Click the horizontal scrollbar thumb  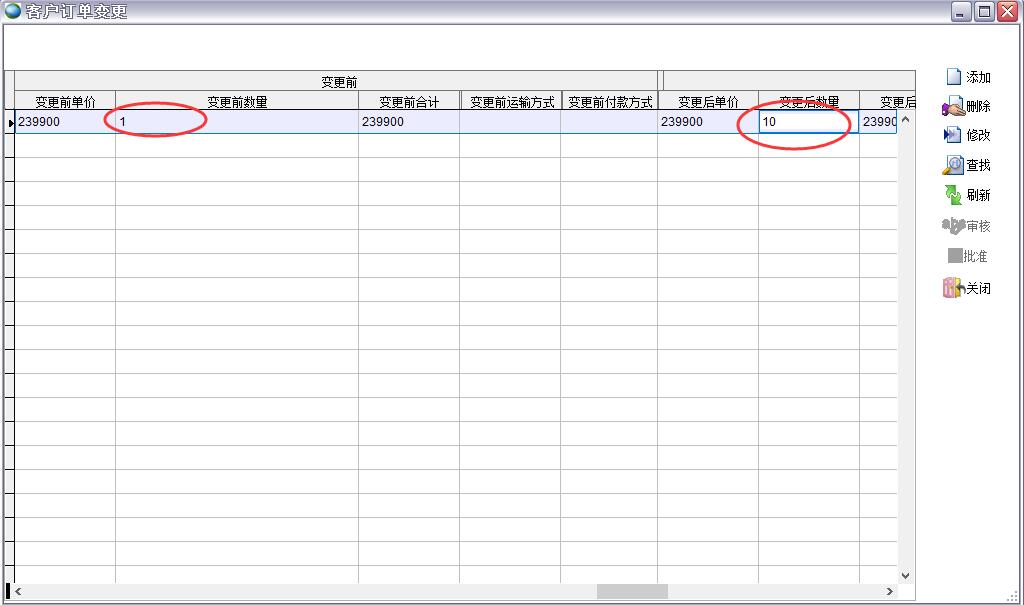coord(632,591)
